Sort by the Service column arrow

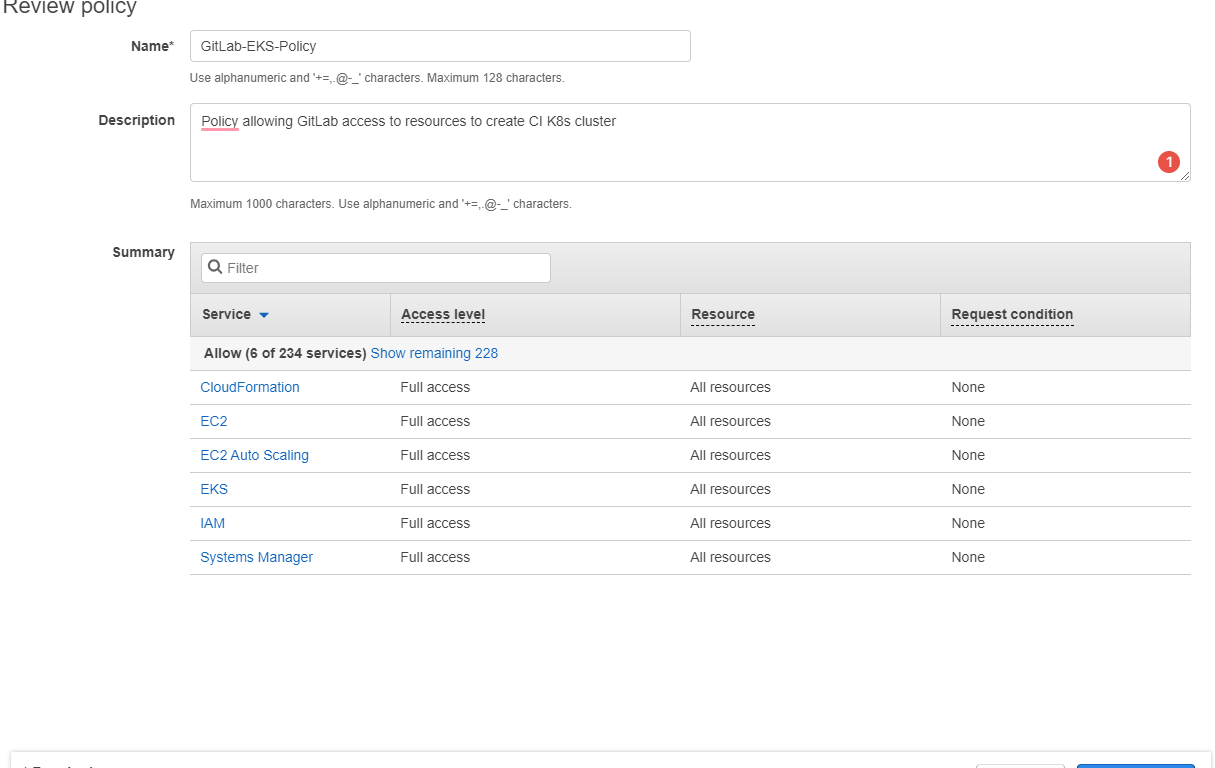(x=264, y=315)
